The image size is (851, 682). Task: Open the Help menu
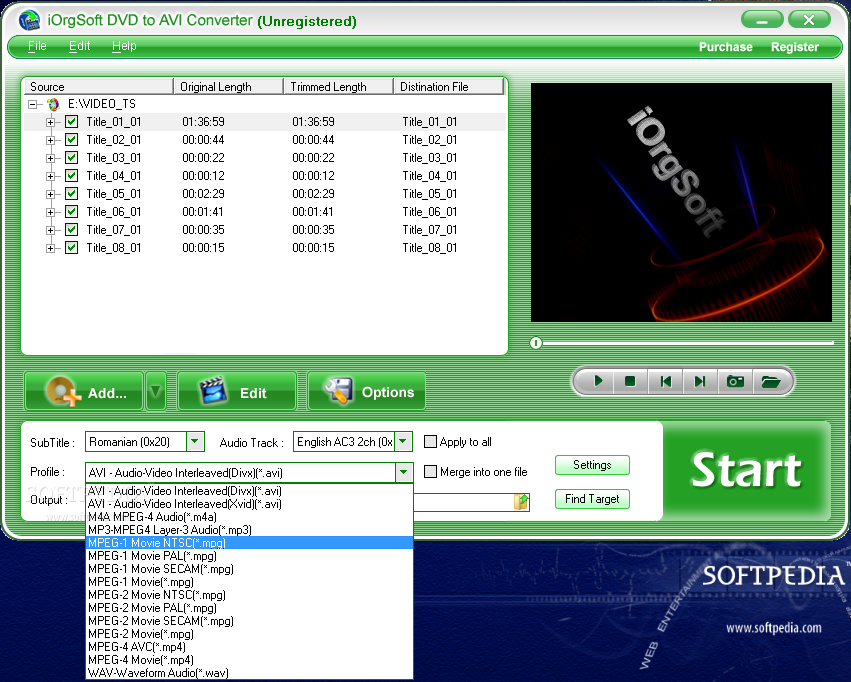(x=124, y=46)
